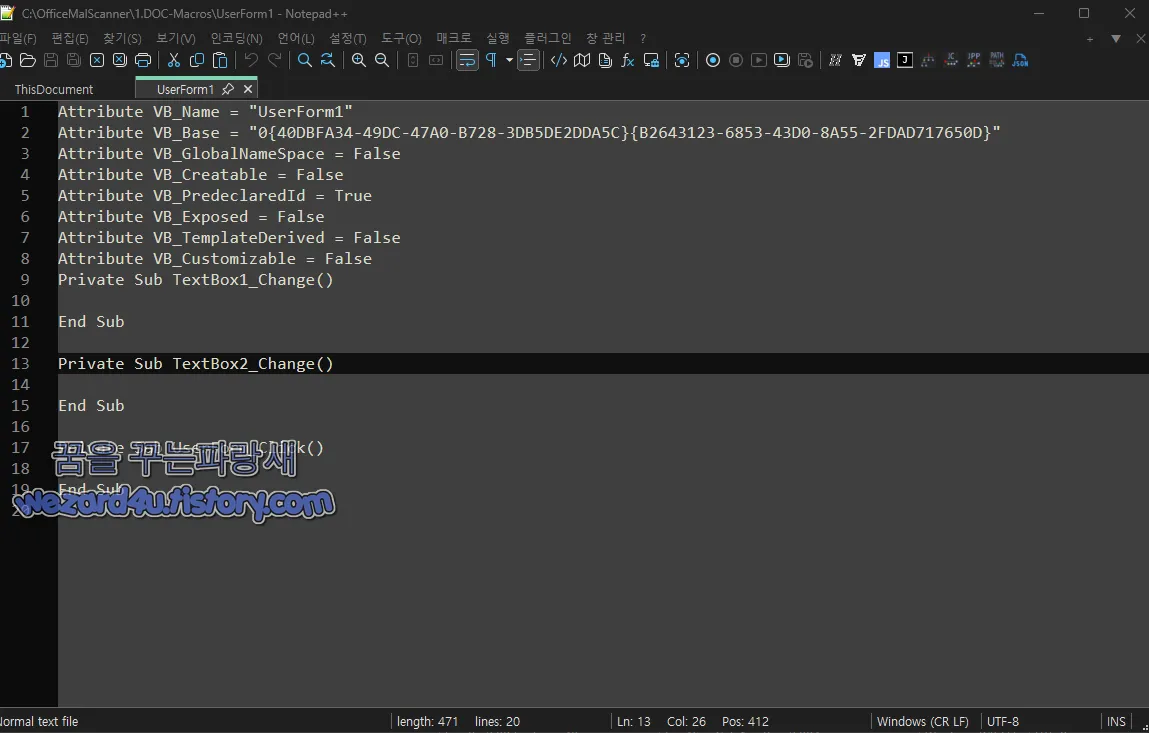Click the user-defined language code-brackets icon
Image resolution: width=1149 pixels, height=733 pixels.
[558, 60]
